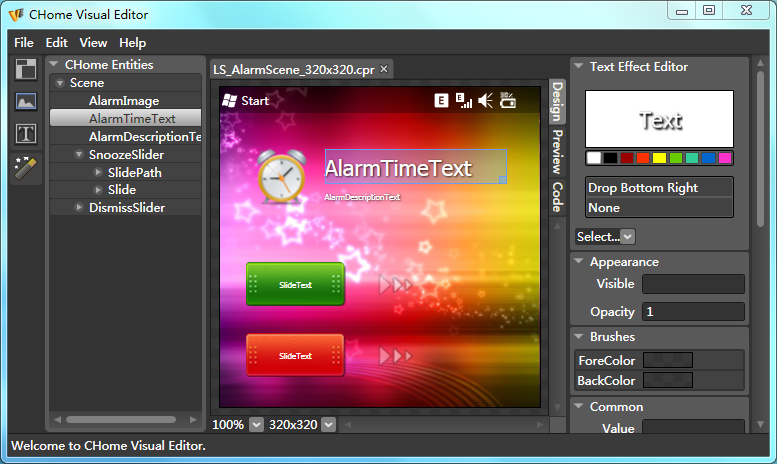Click the BackColor brush swatch
Image resolution: width=777 pixels, height=464 pixels.
(x=667, y=380)
